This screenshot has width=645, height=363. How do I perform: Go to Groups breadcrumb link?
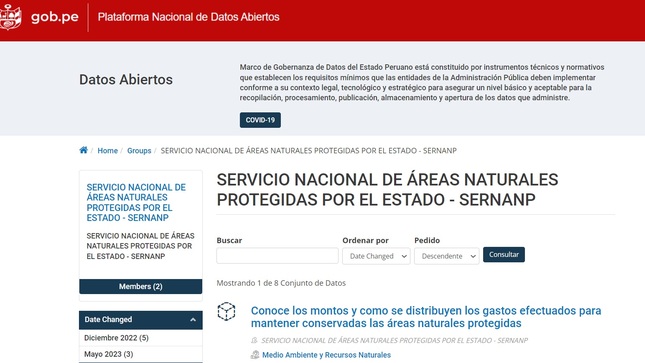pos(139,151)
